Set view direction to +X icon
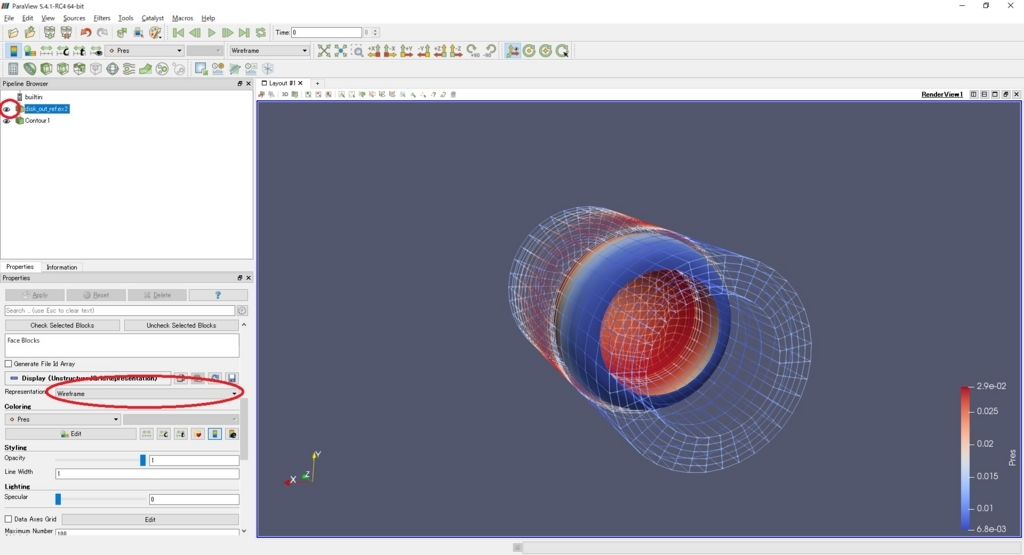This screenshot has width=1024, height=555. pos(374,51)
